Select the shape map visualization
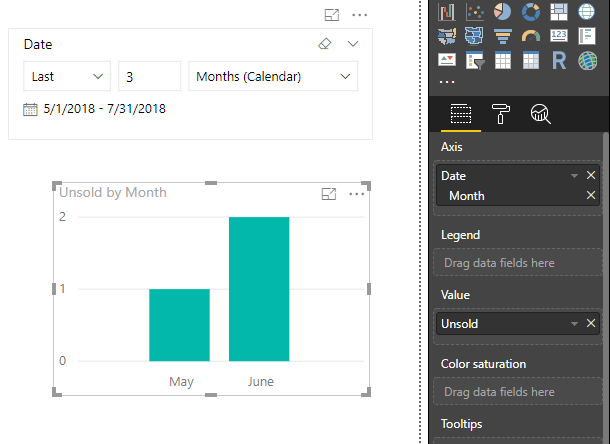Viewport: 610px width, 444px height. [x=475, y=36]
